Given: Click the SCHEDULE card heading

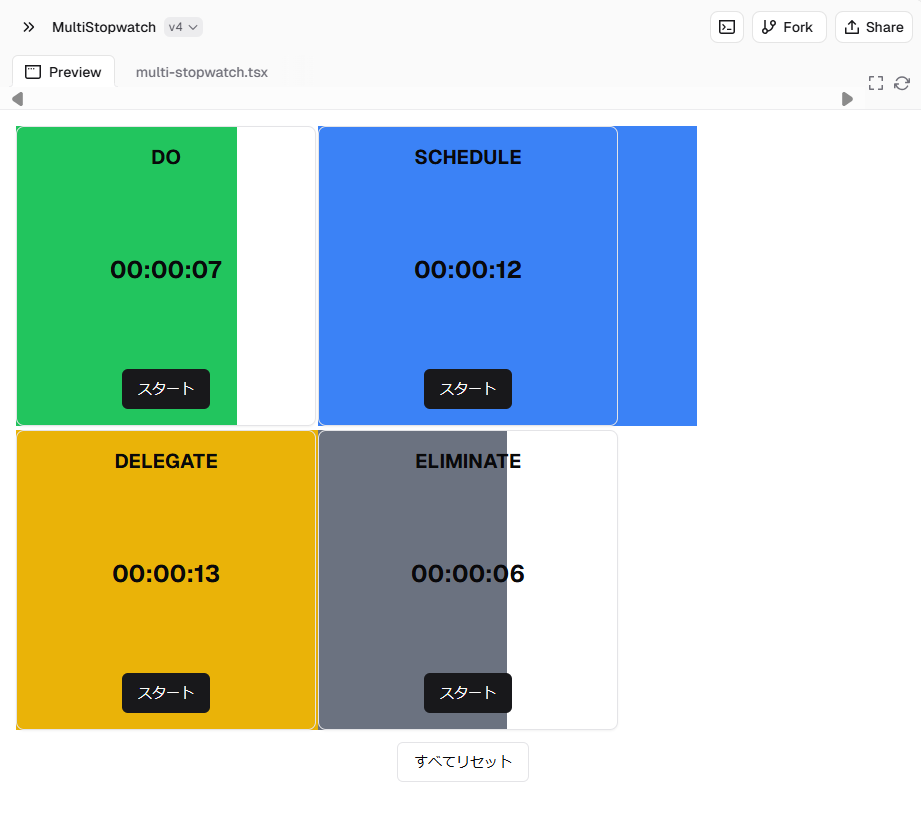Looking at the screenshot, I should (468, 157).
